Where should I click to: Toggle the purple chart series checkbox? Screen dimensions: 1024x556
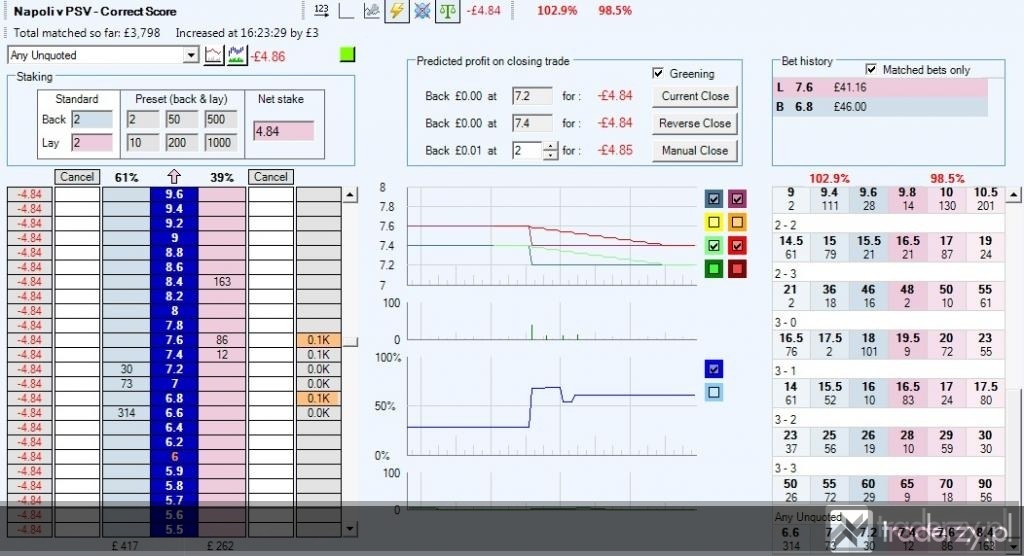pos(737,199)
